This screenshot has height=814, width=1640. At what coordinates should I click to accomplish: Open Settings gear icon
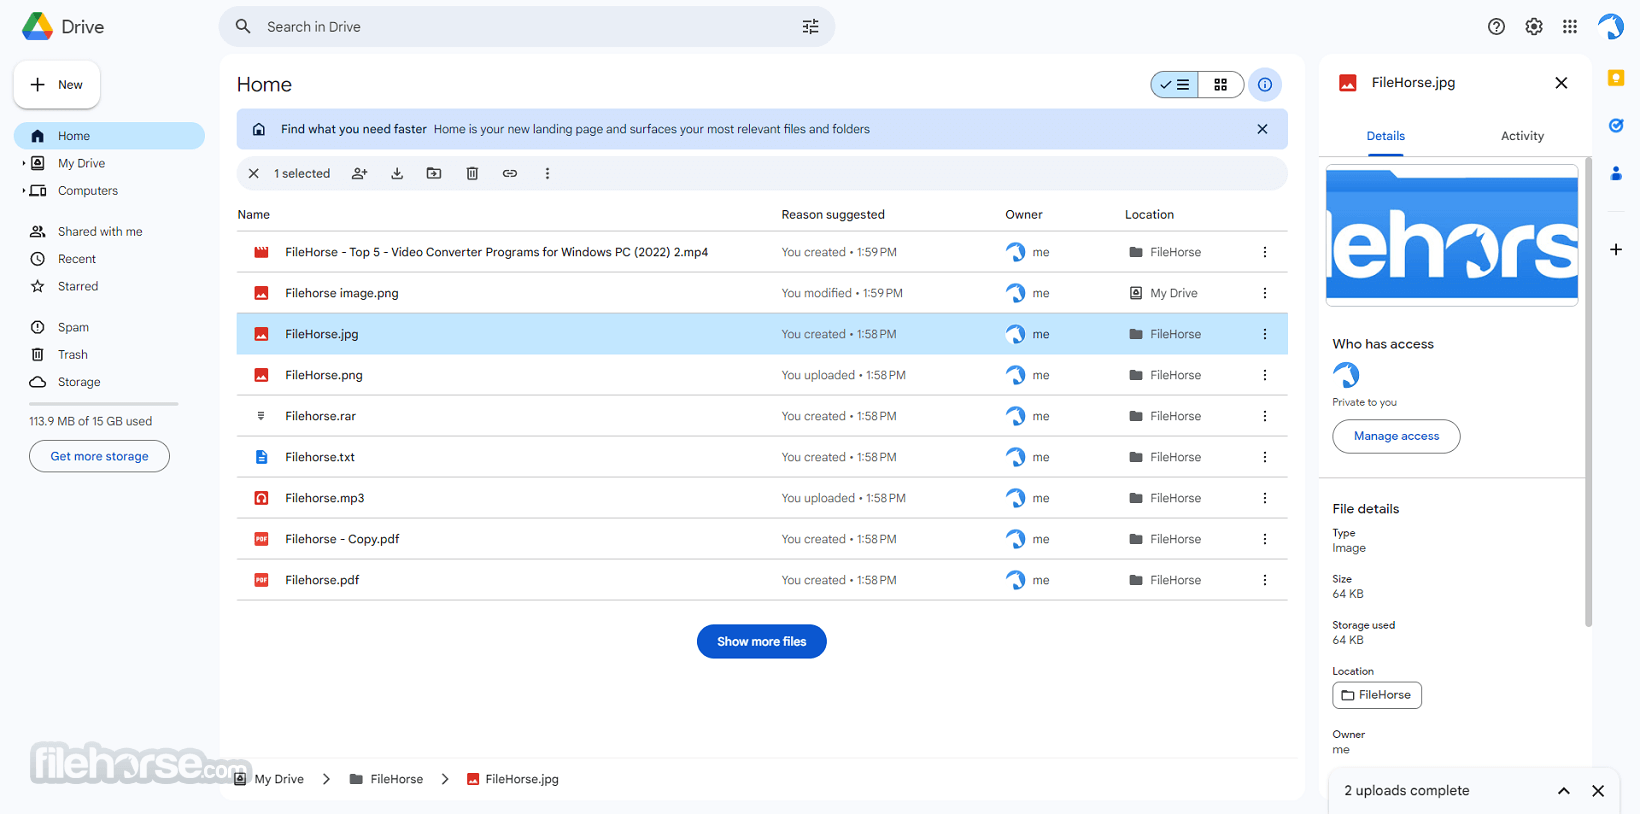1534,27
